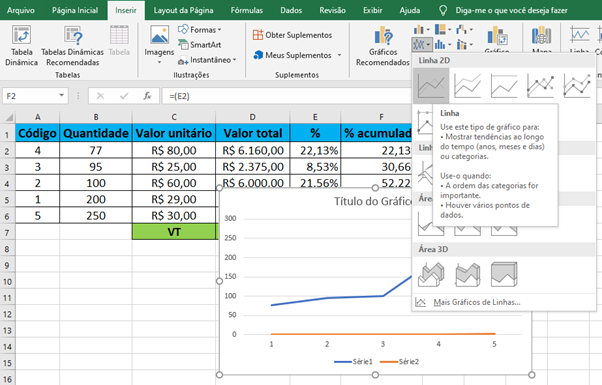
Task: Select the cell with 22,13% in column E
Action: click(315, 150)
